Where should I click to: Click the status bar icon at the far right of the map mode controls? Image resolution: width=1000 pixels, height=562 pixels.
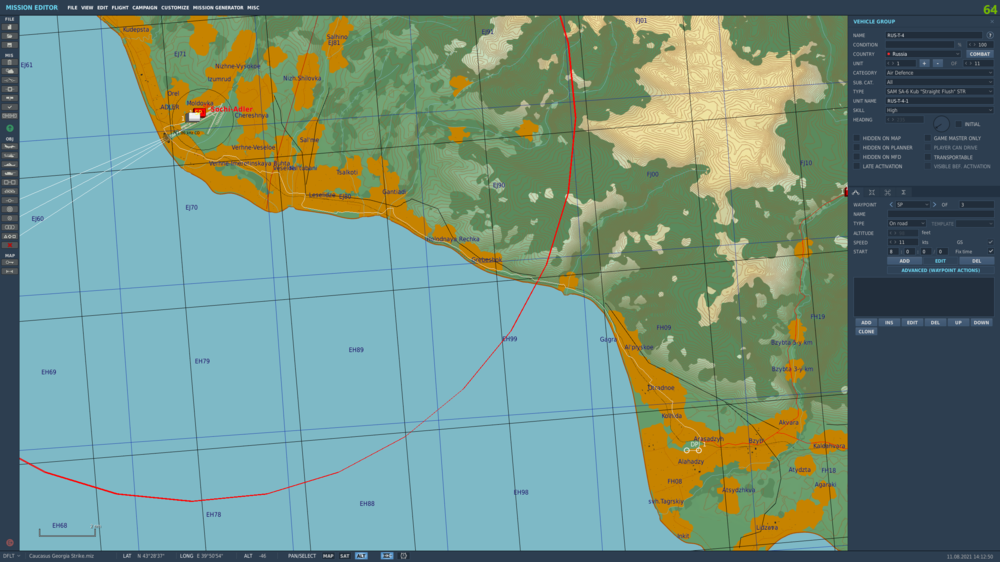(404, 556)
